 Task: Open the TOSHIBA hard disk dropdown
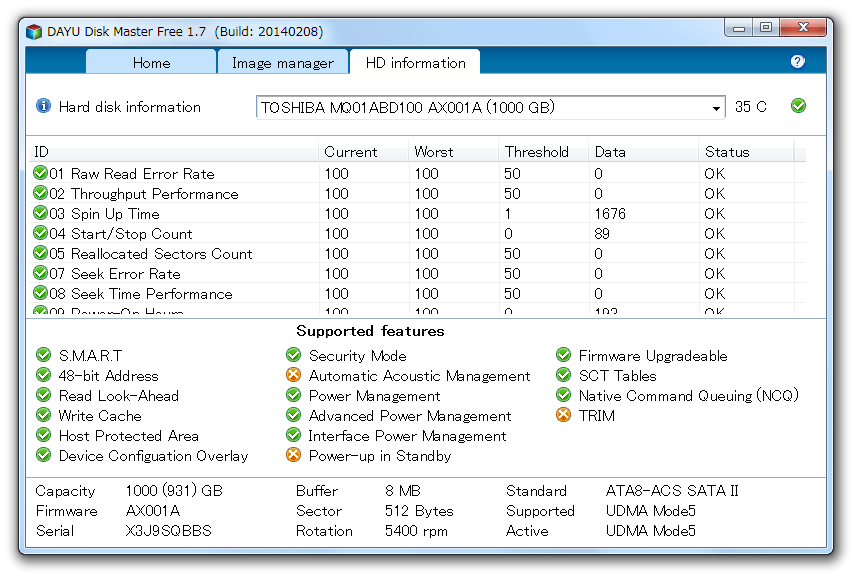click(x=490, y=108)
